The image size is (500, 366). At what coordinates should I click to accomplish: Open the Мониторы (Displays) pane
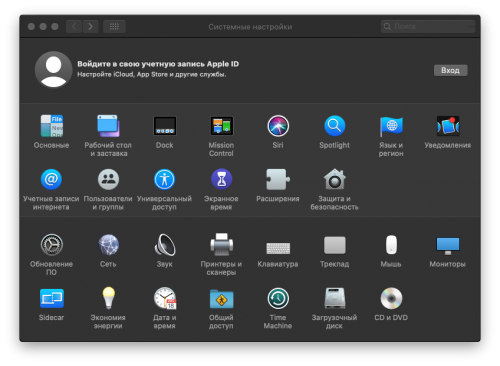point(448,246)
